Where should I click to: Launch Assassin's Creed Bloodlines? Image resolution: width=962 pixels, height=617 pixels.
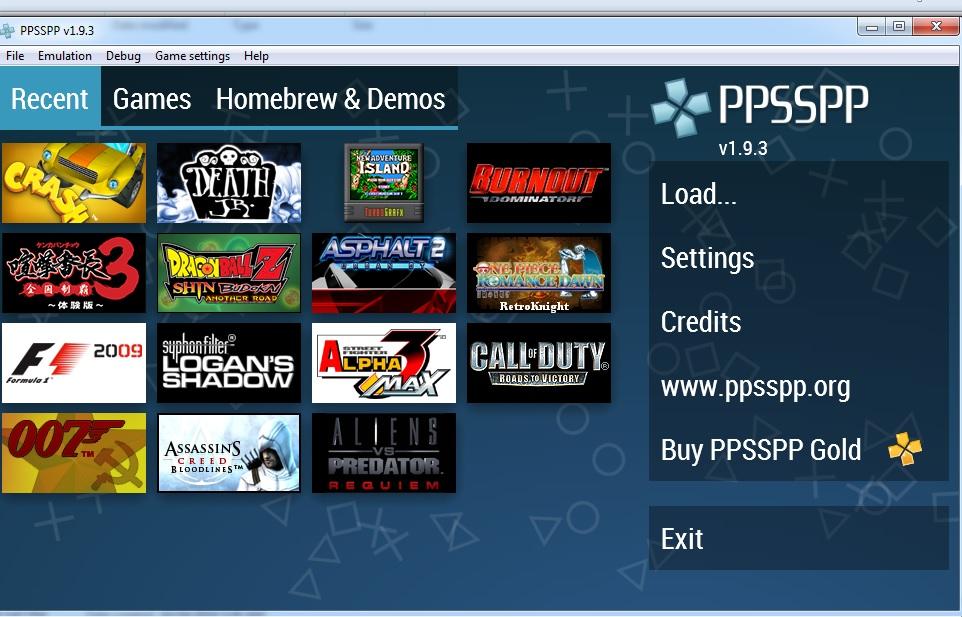(x=229, y=453)
